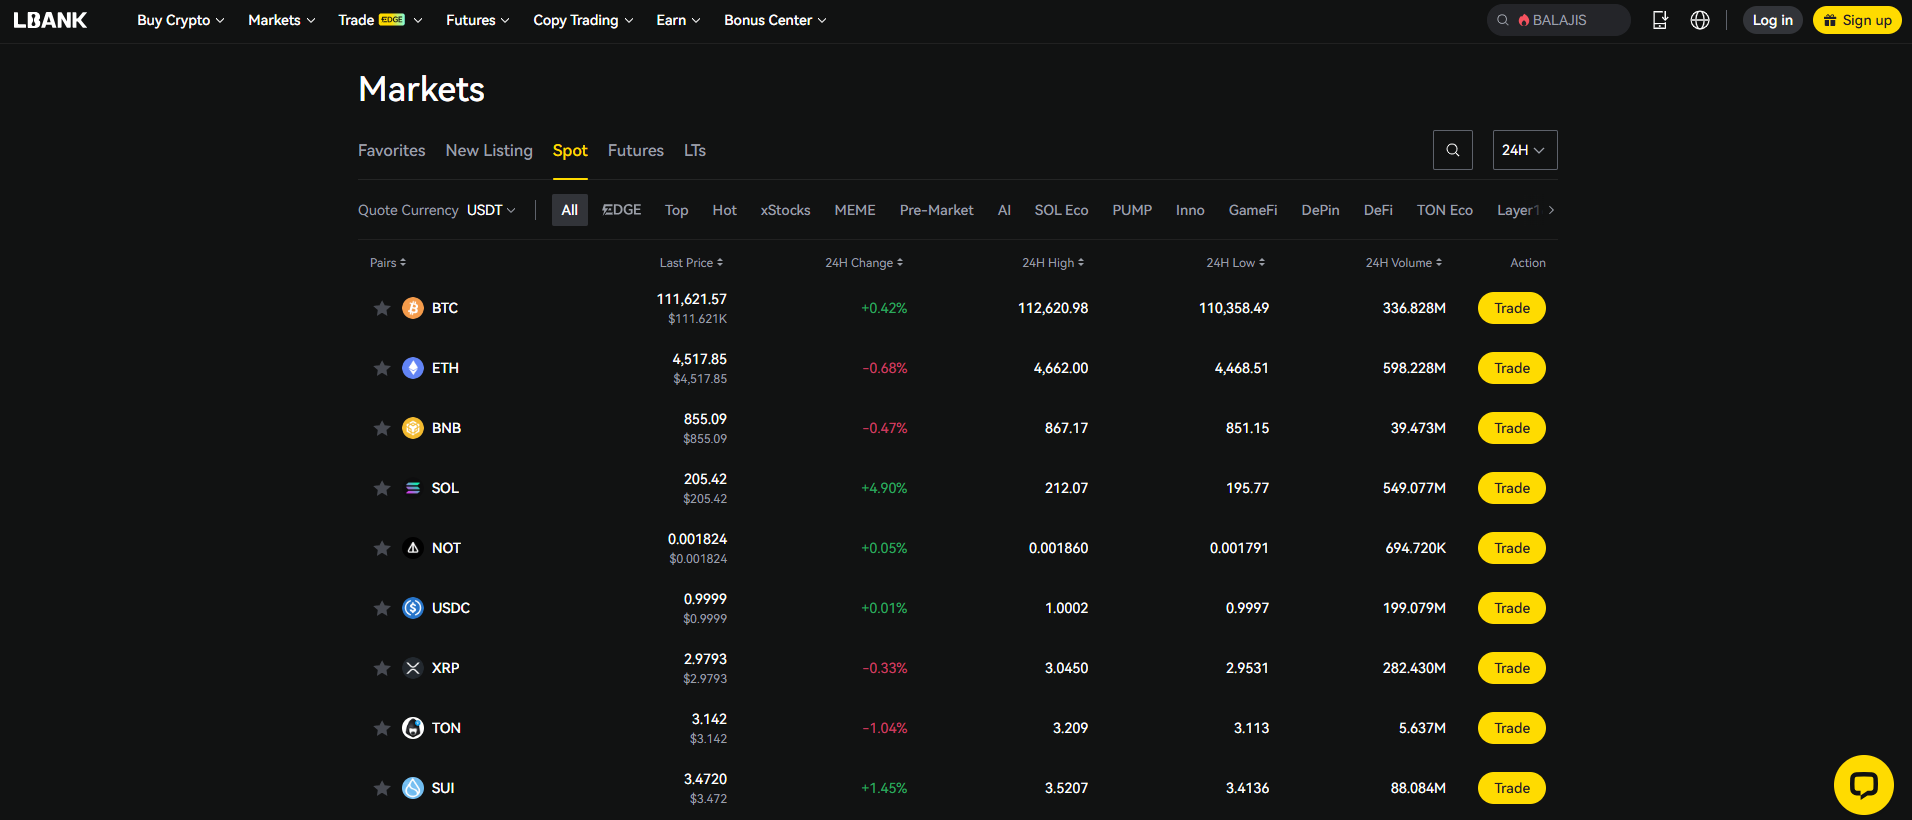Switch to the New Listing tab
1912x820 pixels.
tap(489, 150)
